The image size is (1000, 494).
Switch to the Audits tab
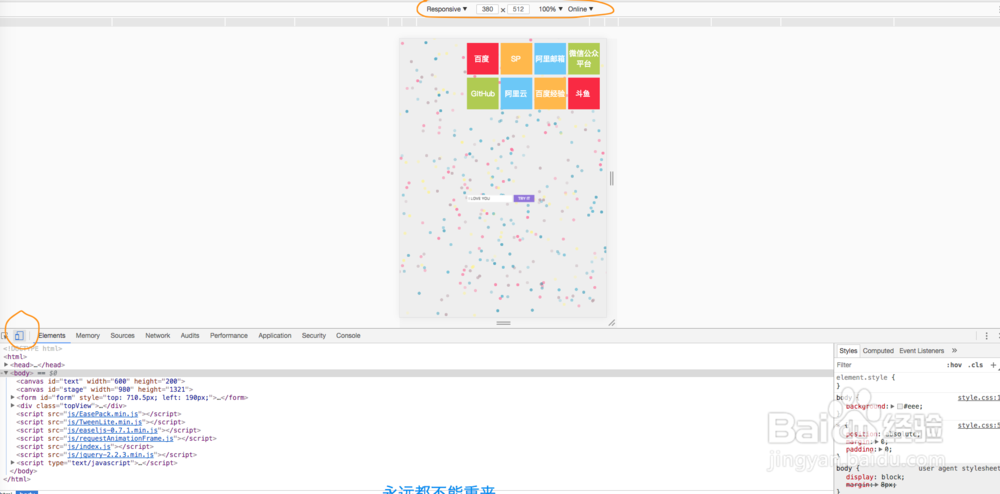click(x=190, y=335)
